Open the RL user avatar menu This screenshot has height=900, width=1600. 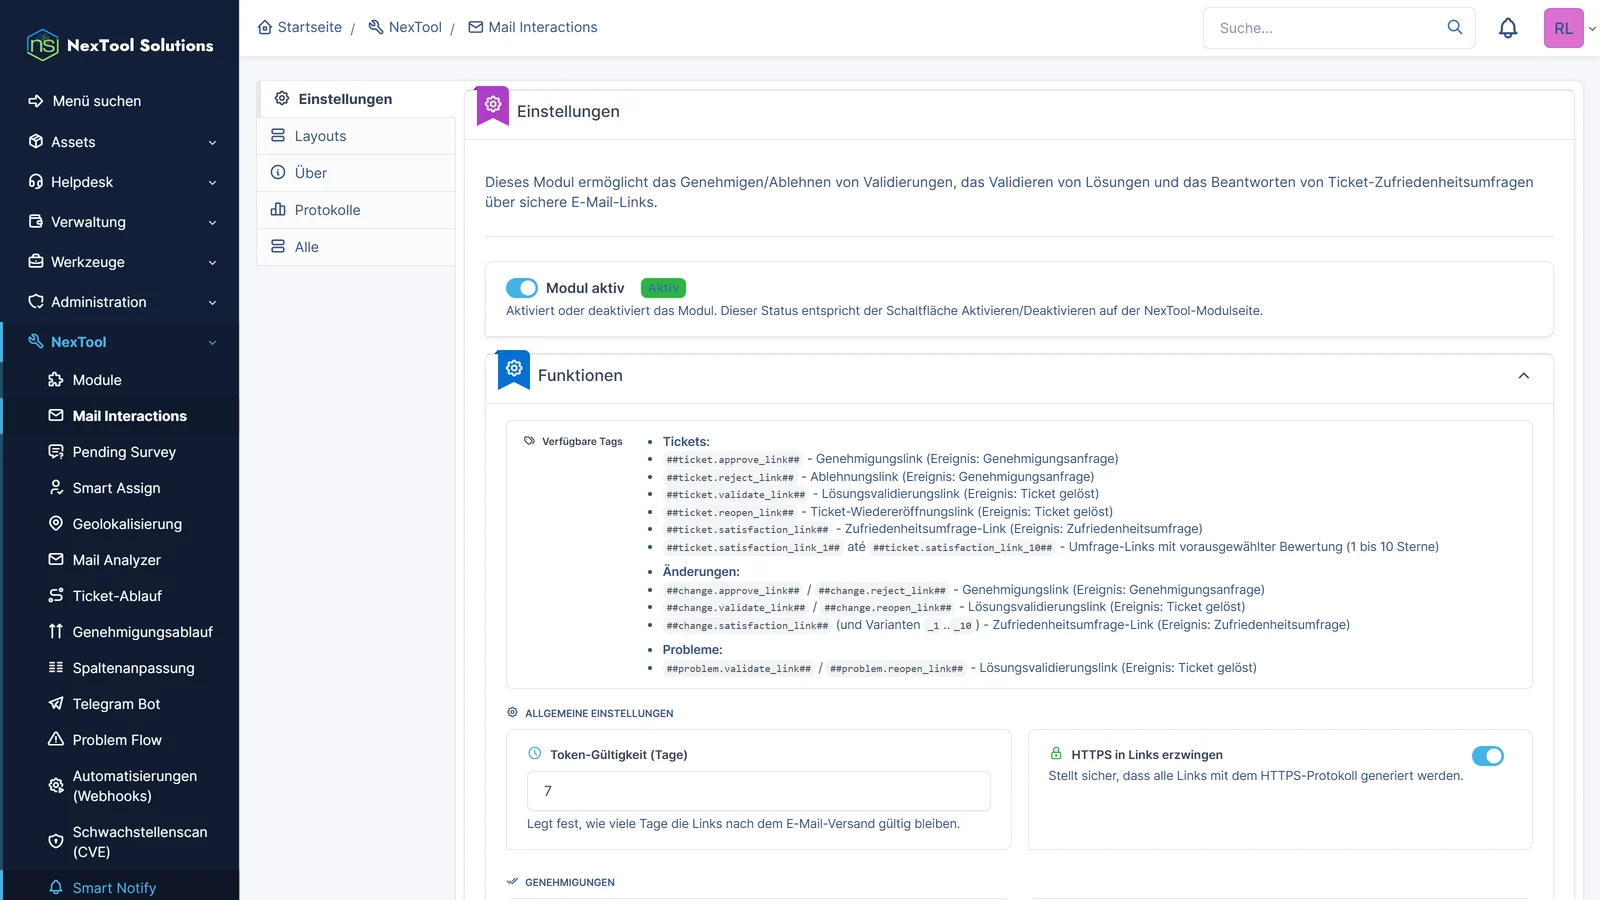tap(1564, 28)
